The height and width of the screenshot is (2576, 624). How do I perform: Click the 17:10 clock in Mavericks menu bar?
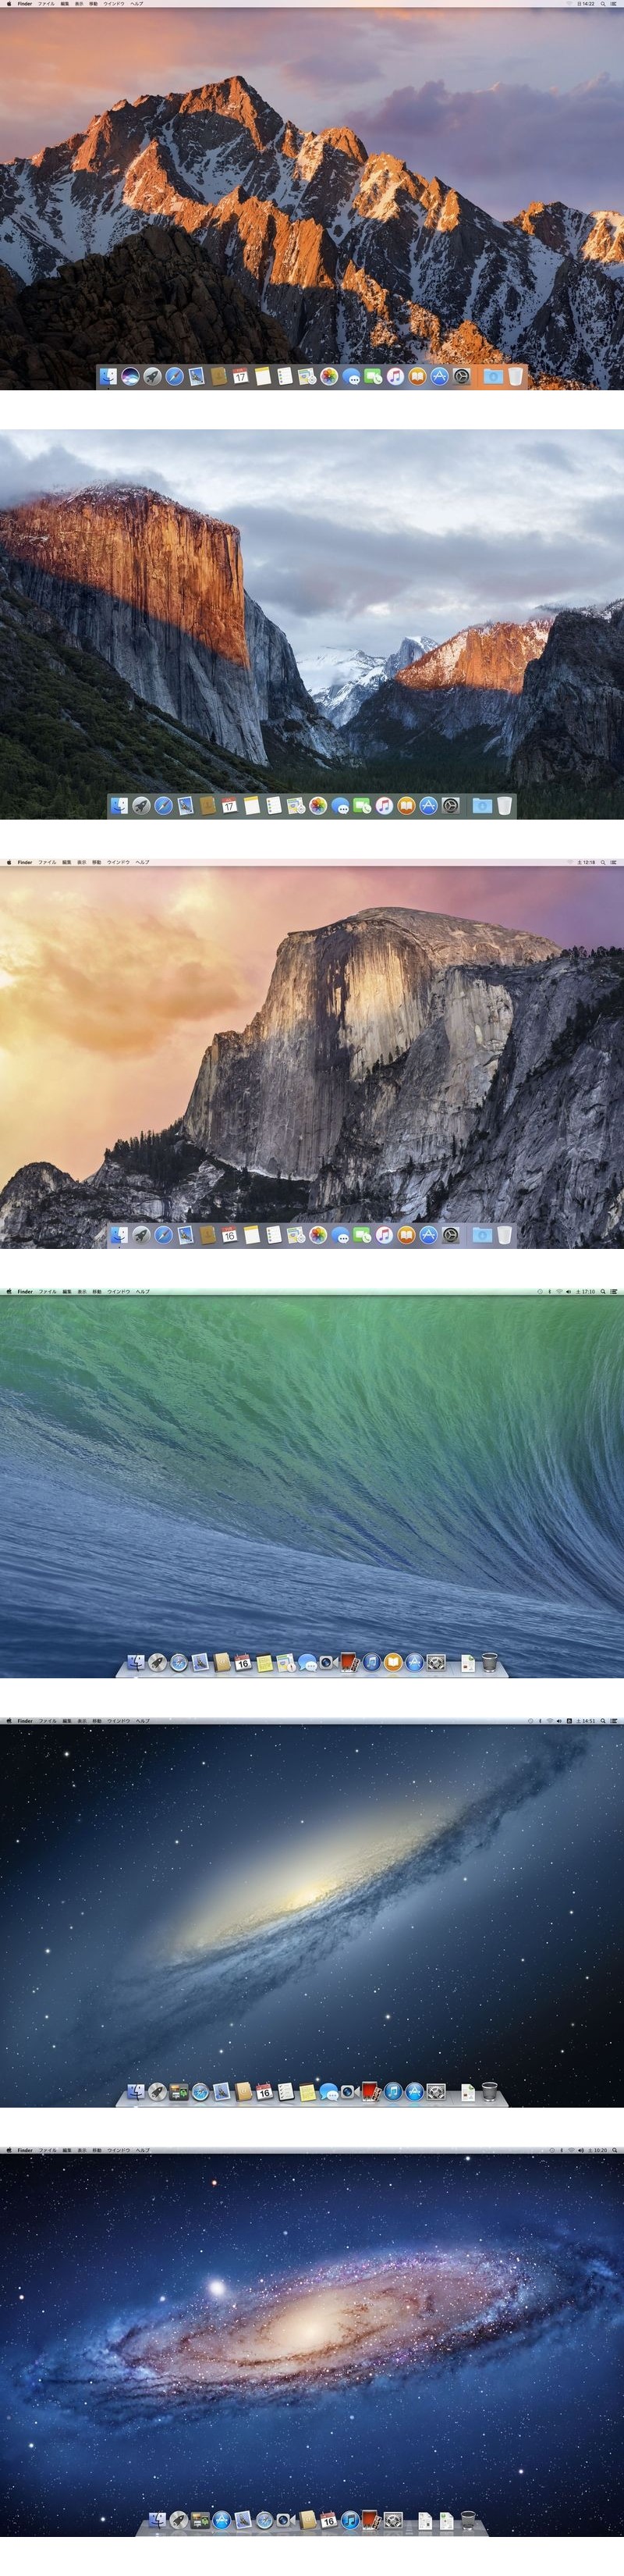click(587, 1292)
